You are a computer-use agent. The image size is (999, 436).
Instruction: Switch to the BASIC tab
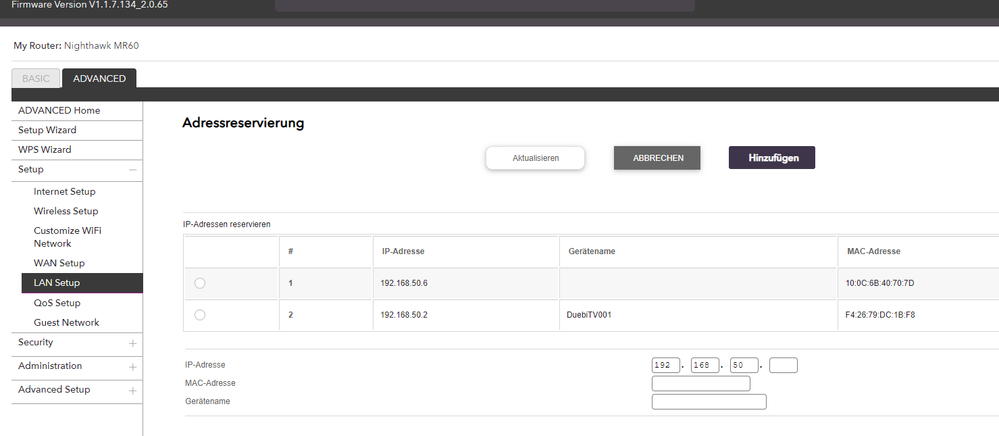point(36,78)
